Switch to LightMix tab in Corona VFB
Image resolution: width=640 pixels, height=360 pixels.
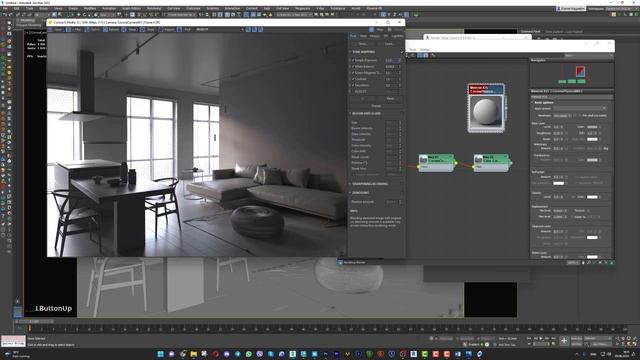click(397, 36)
